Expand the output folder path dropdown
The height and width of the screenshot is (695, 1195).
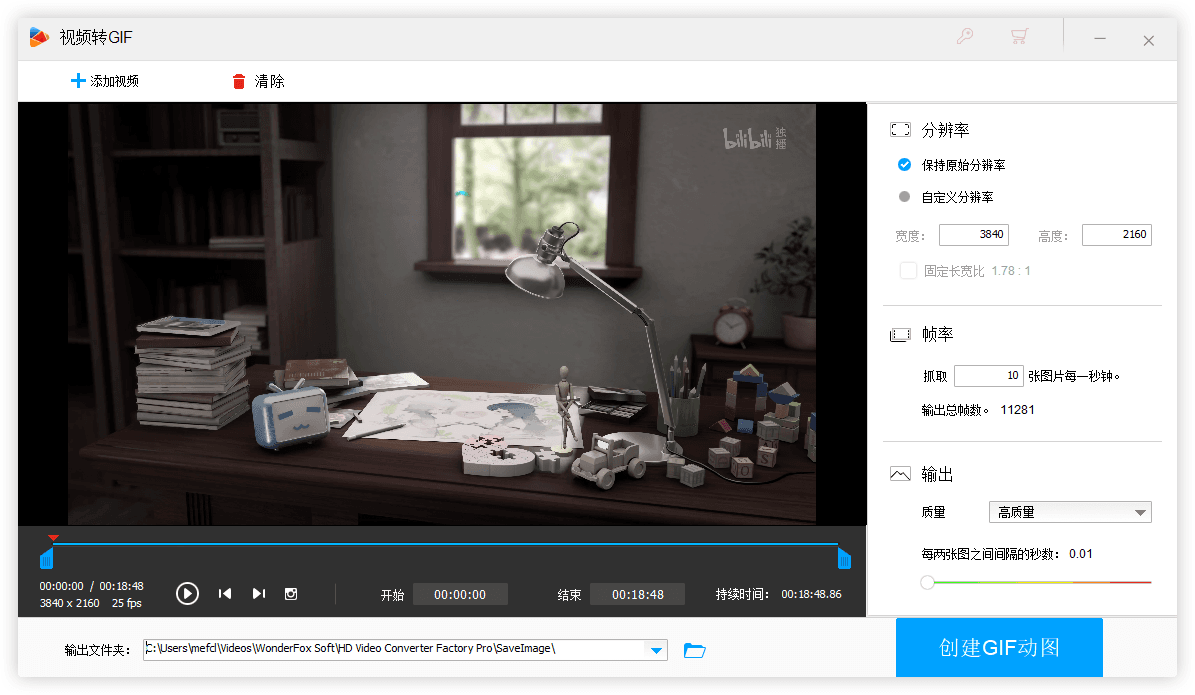pos(656,651)
